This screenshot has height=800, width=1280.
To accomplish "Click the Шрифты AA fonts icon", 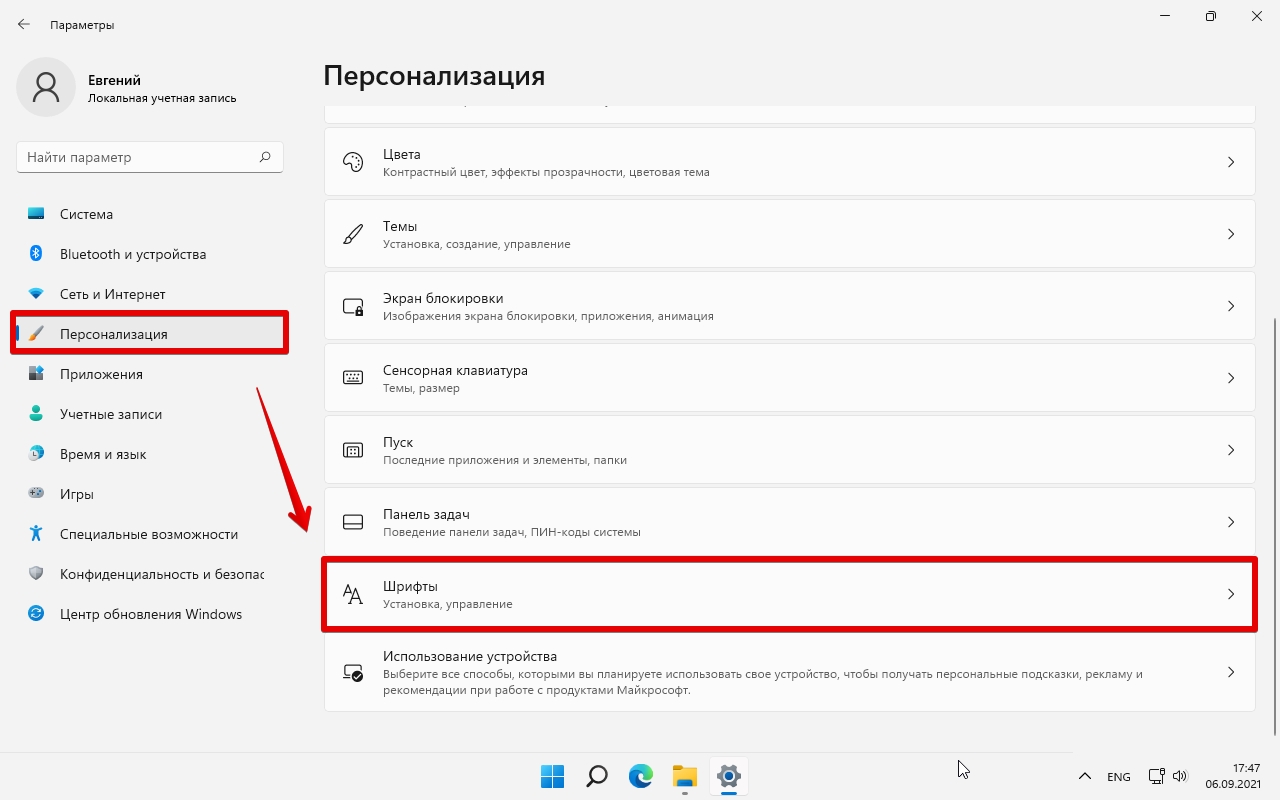I will (353, 594).
